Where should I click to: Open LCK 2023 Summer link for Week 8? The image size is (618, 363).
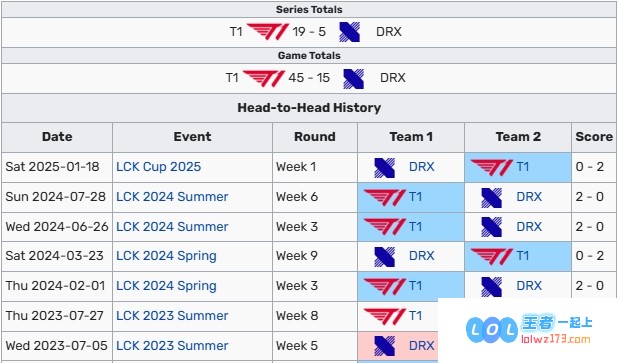tap(172, 316)
